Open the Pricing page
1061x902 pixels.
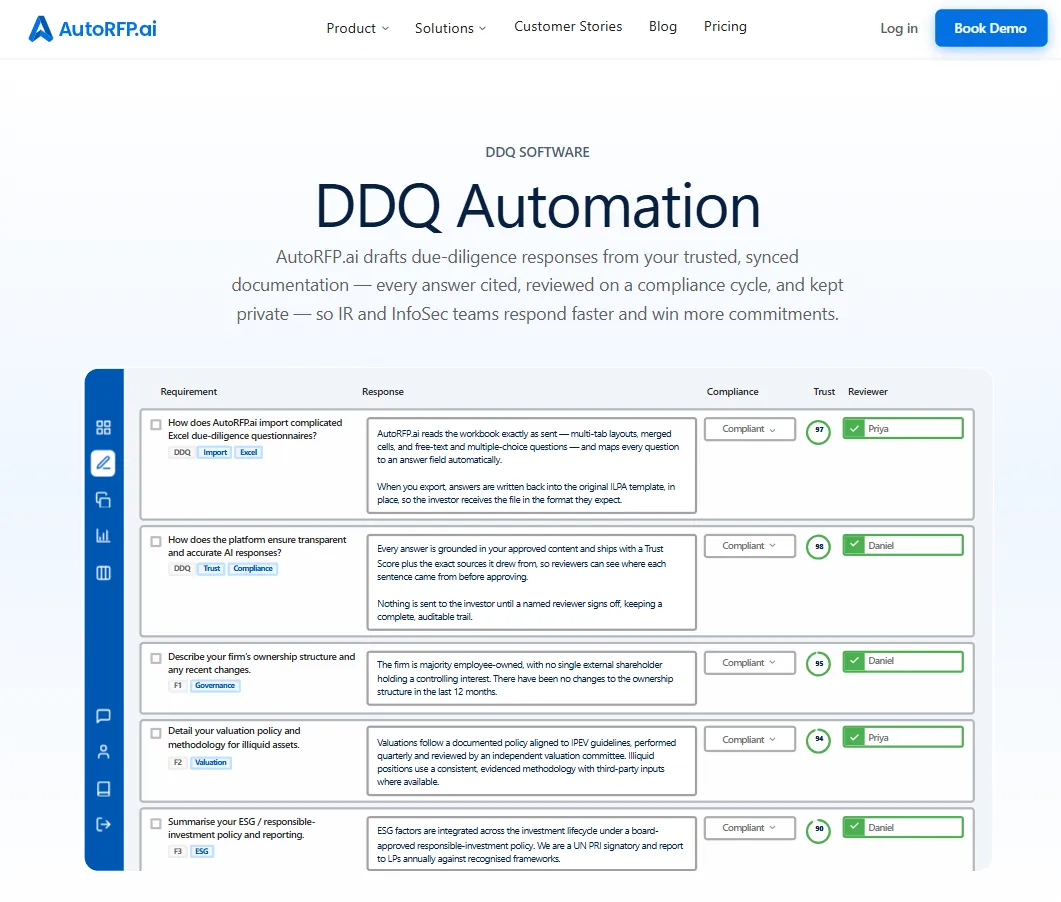[x=725, y=26]
